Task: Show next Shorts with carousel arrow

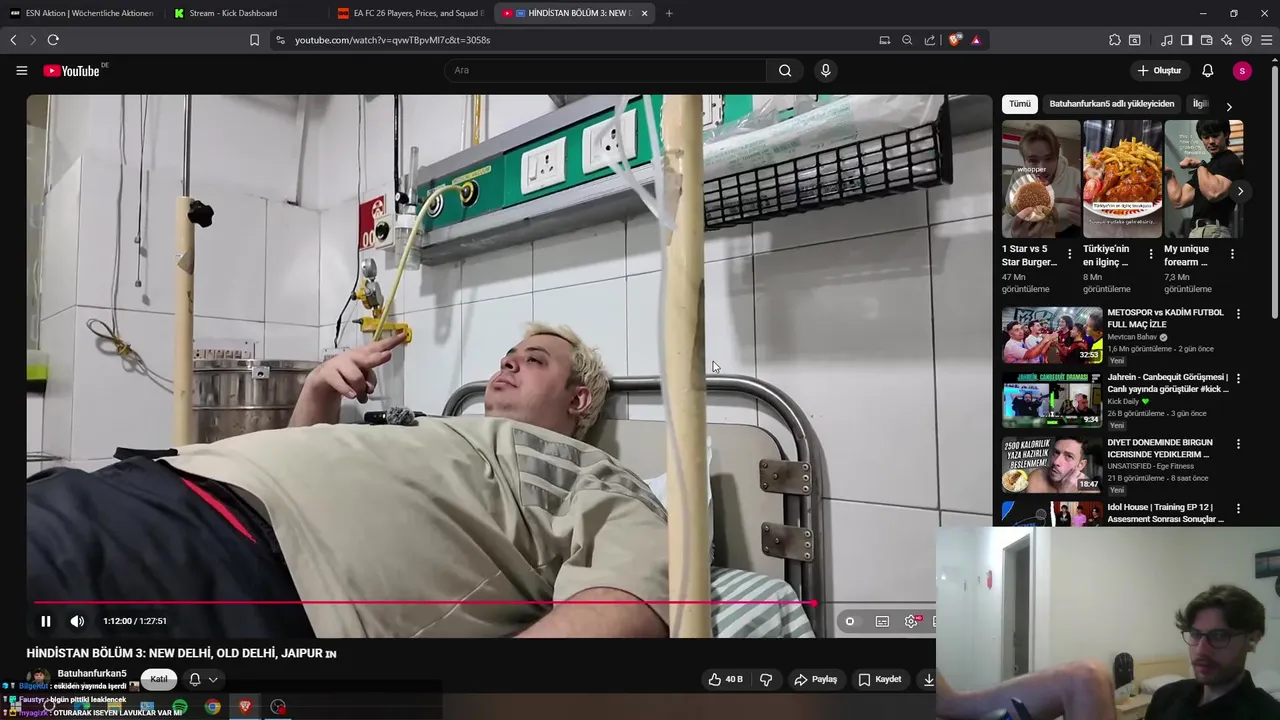Action: 1240,191
